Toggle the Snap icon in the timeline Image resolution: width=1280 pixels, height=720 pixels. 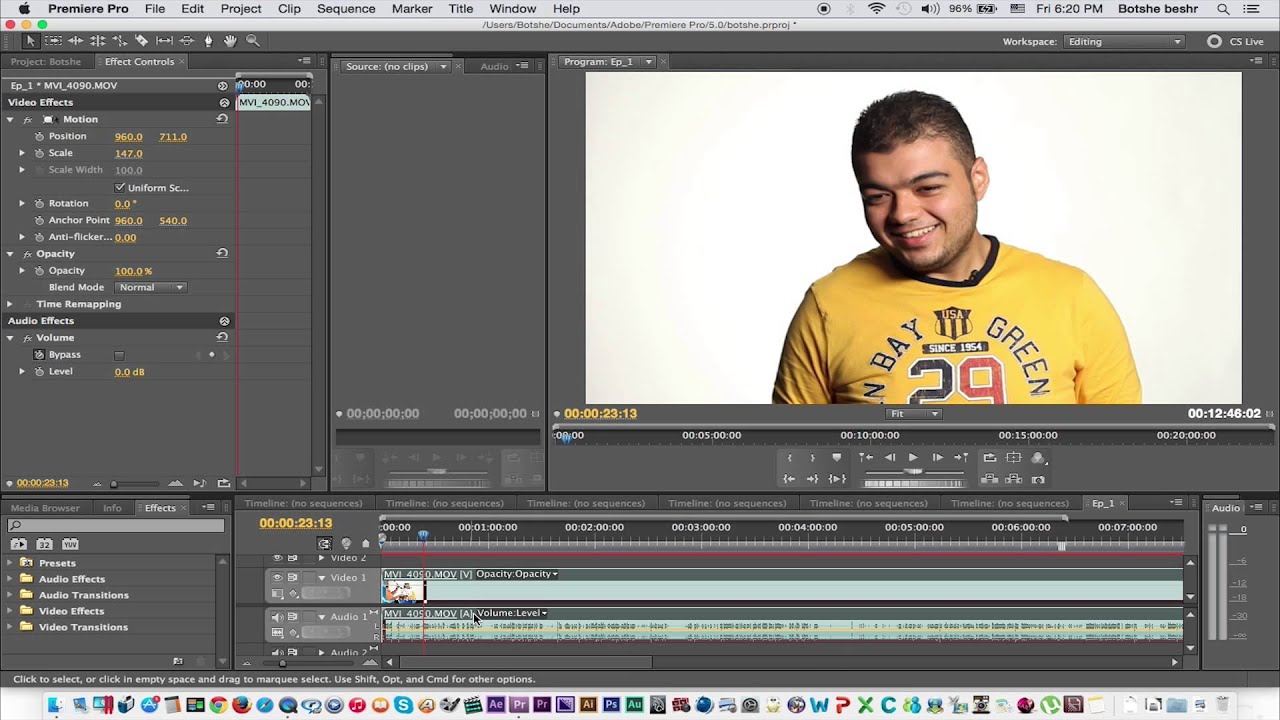point(324,544)
